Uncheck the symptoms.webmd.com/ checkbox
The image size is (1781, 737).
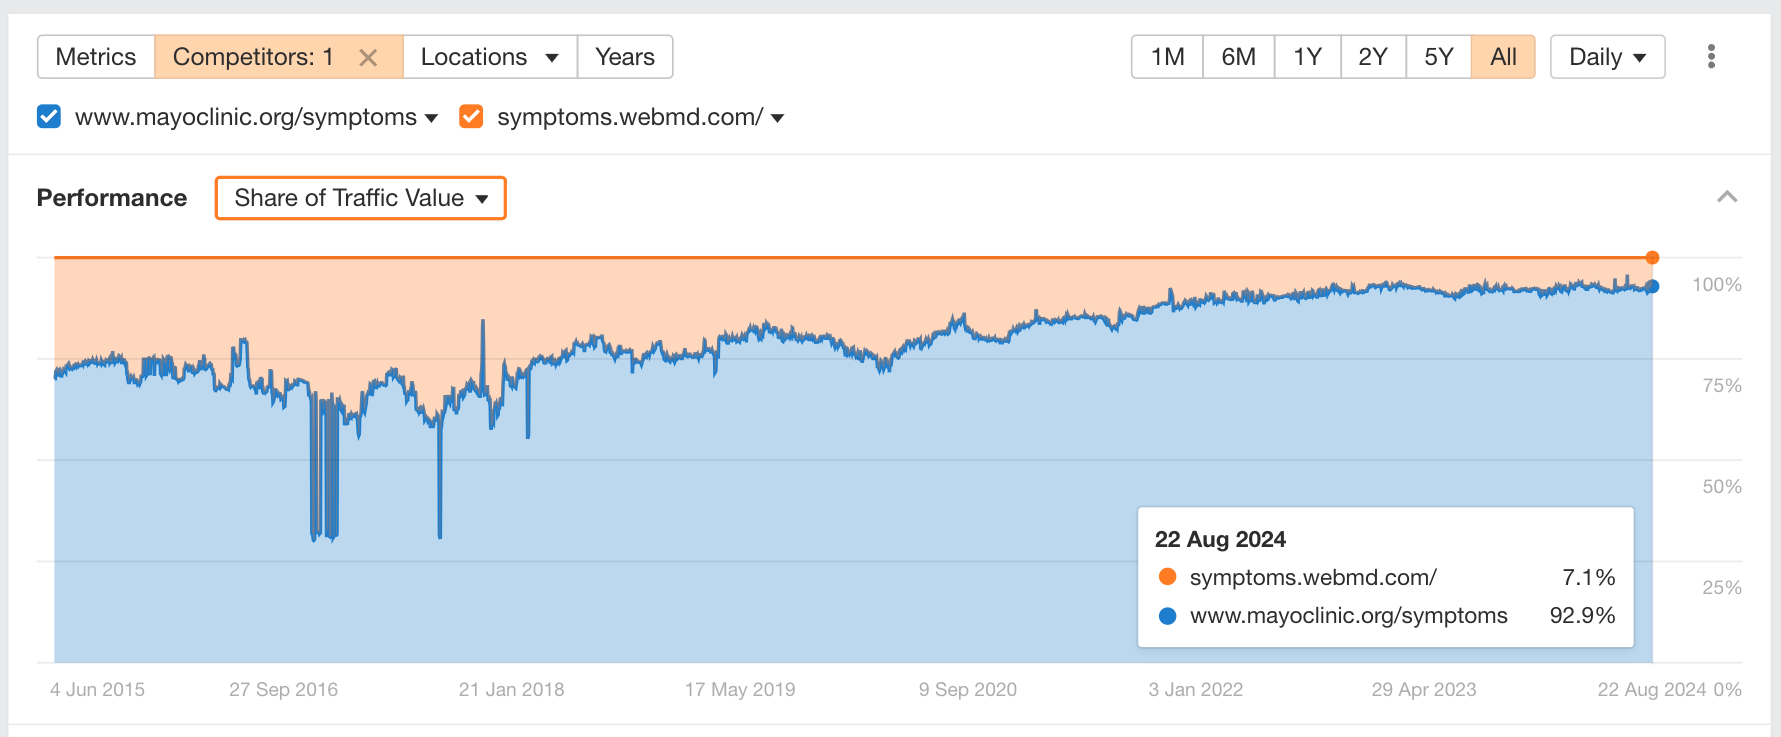pos(470,116)
